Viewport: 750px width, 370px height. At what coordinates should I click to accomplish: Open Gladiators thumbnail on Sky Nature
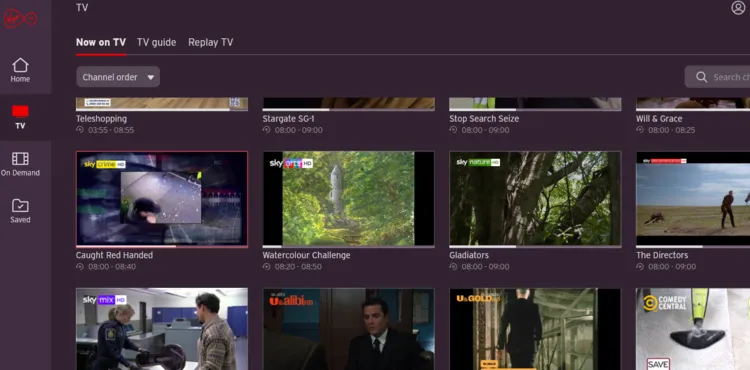point(535,198)
